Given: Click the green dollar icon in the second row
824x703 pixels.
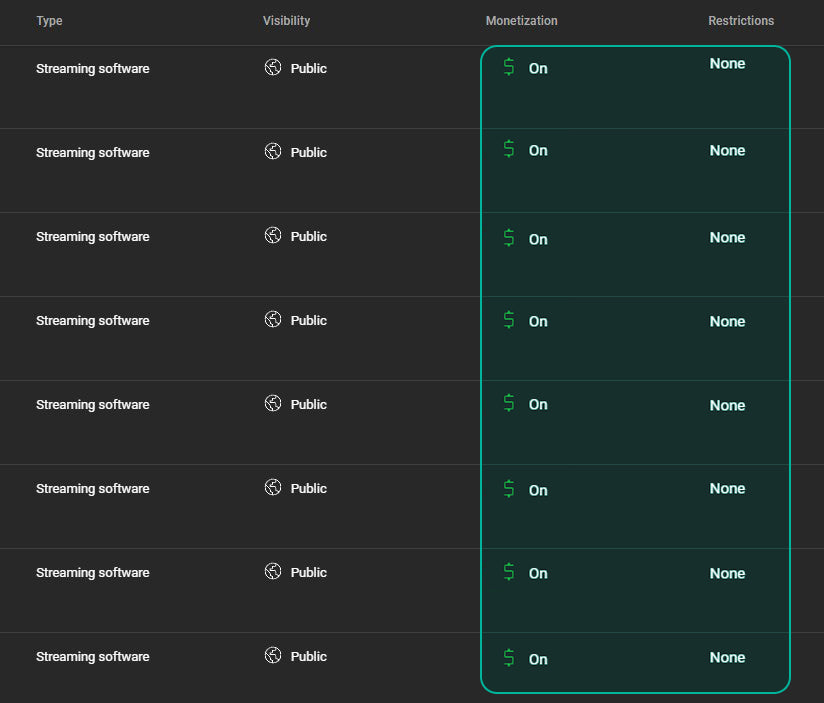Looking at the screenshot, I should [x=509, y=150].
